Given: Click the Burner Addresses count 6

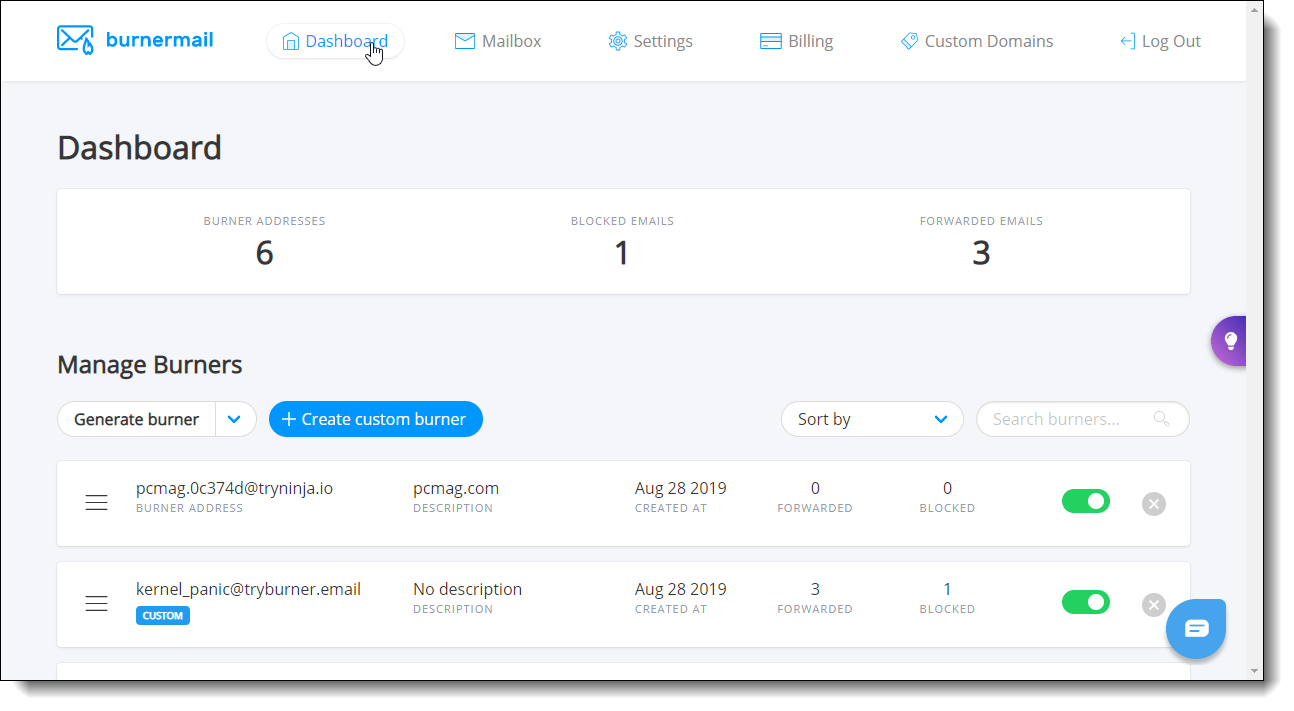Looking at the screenshot, I should coord(264,253).
